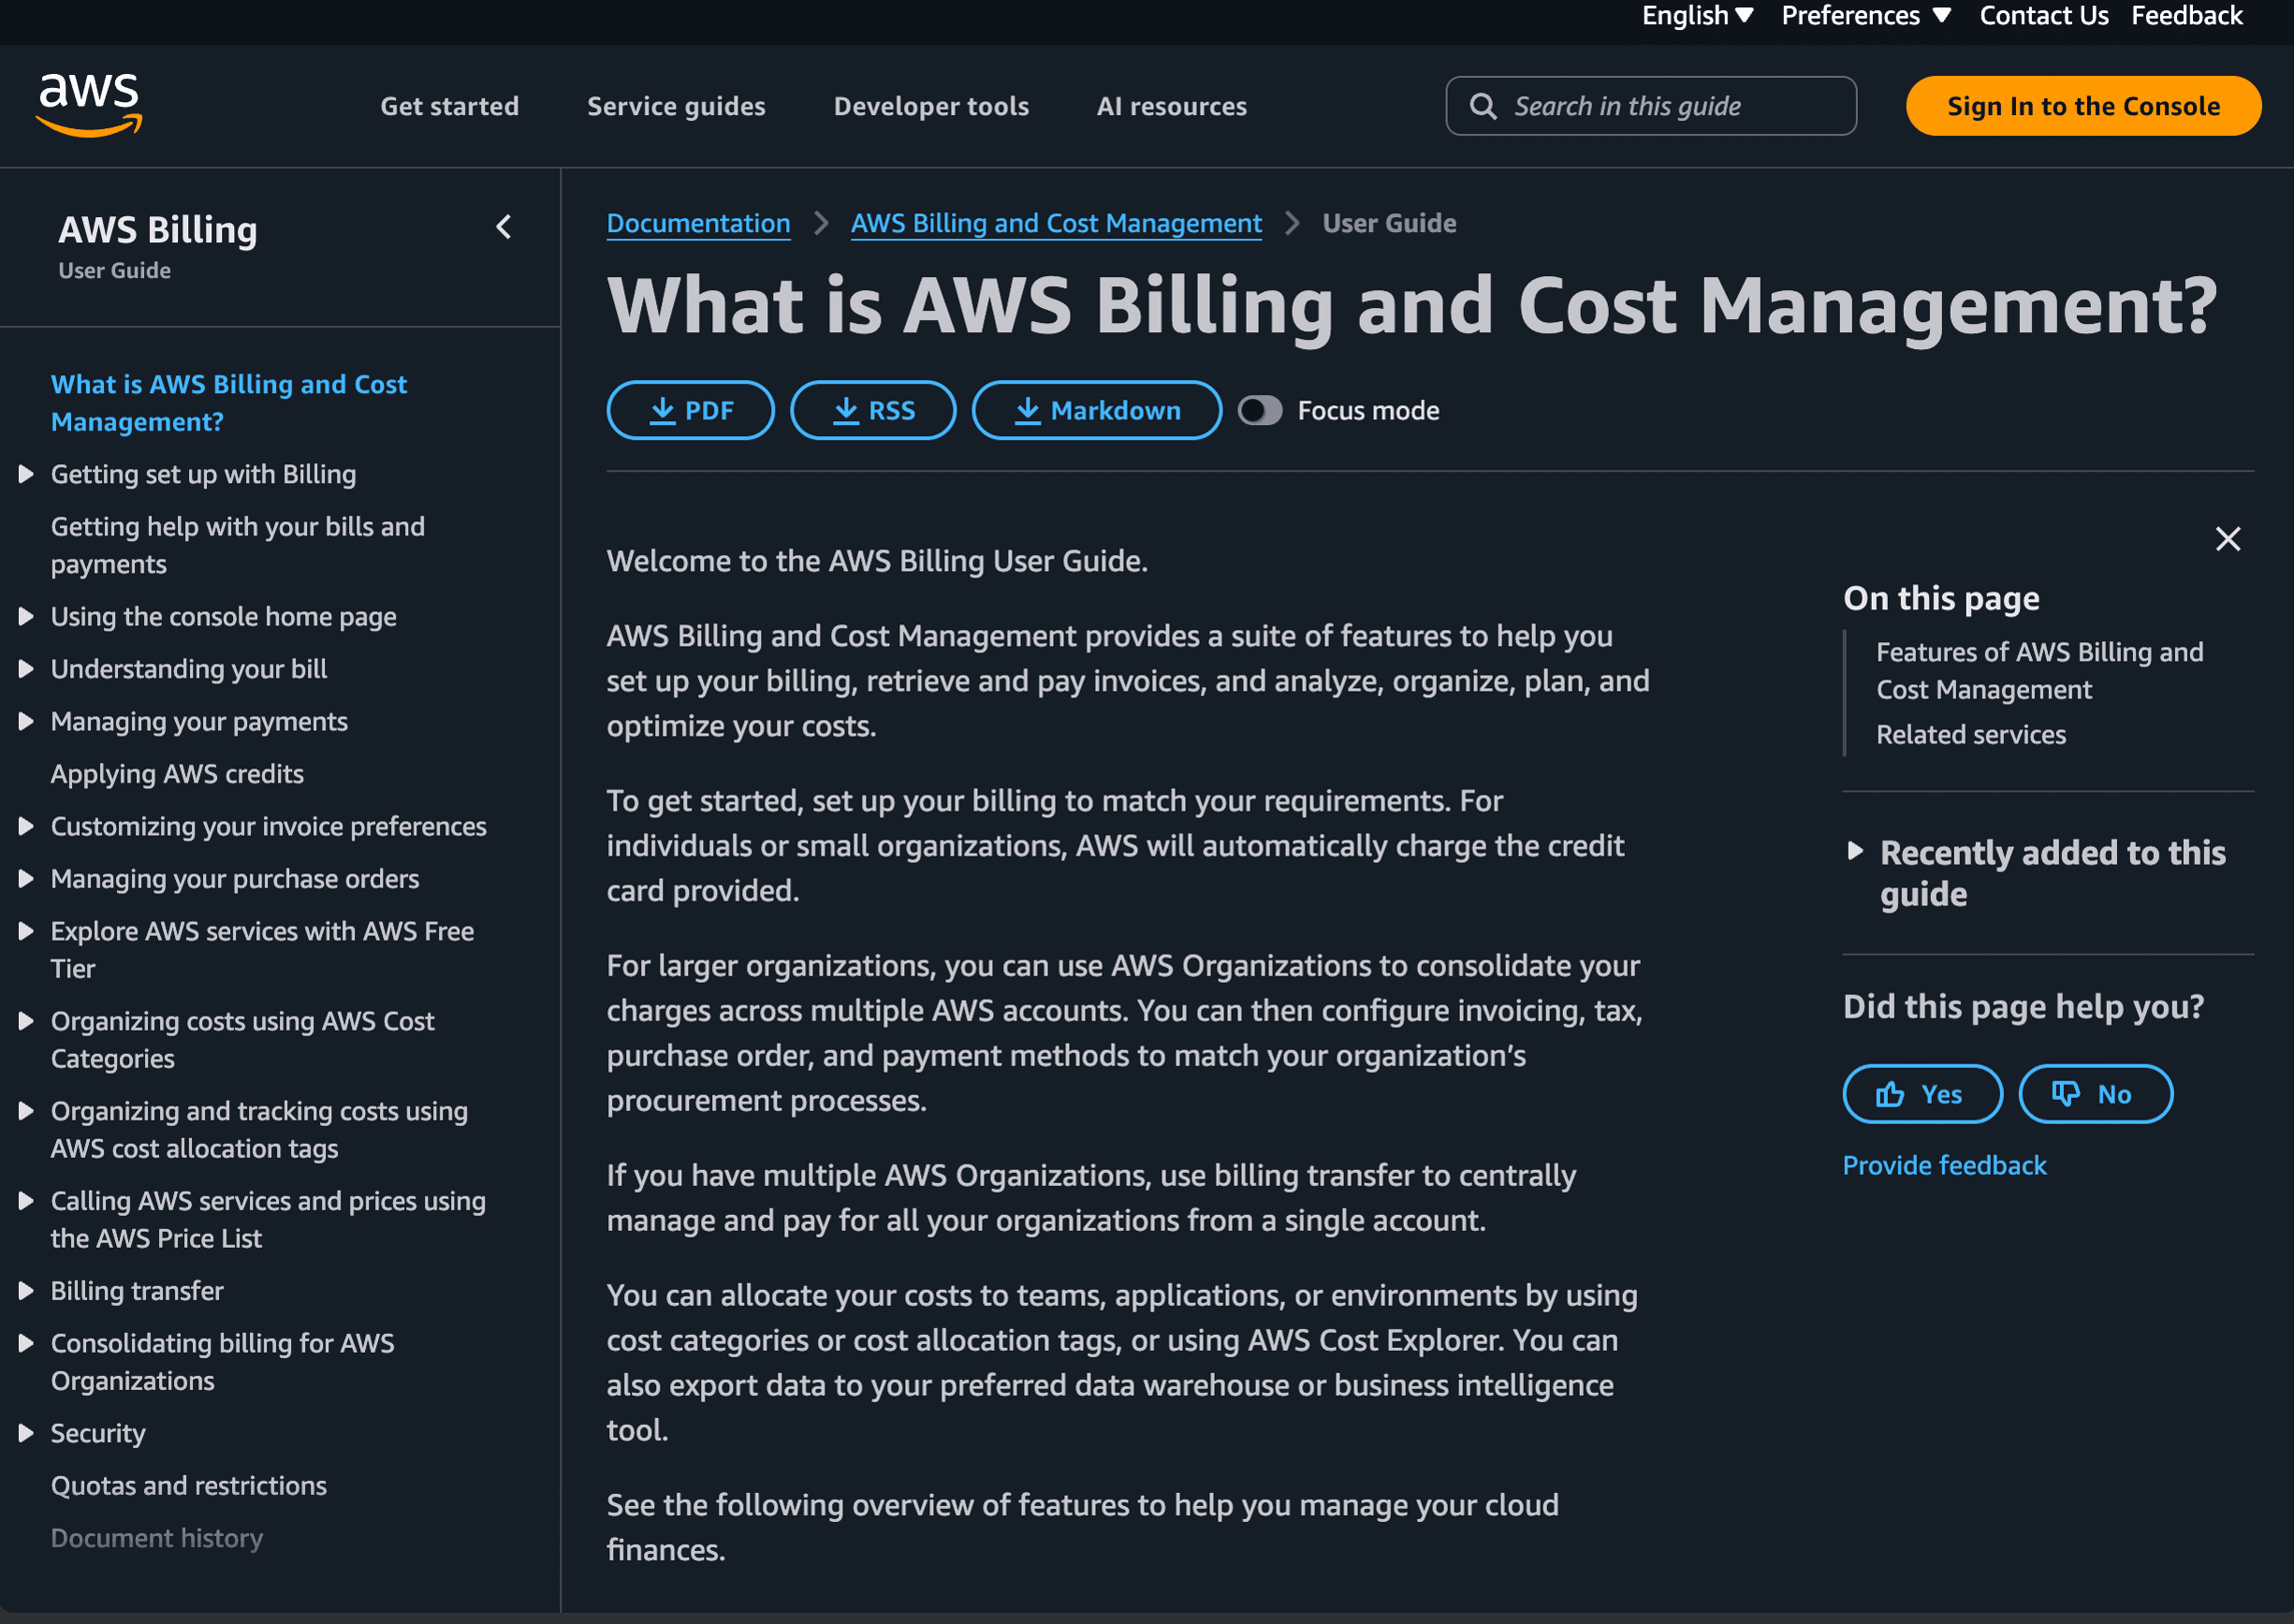Click Provide feedback link
This screenshot has height=1624, width=2294.
pos(1944,1165)
